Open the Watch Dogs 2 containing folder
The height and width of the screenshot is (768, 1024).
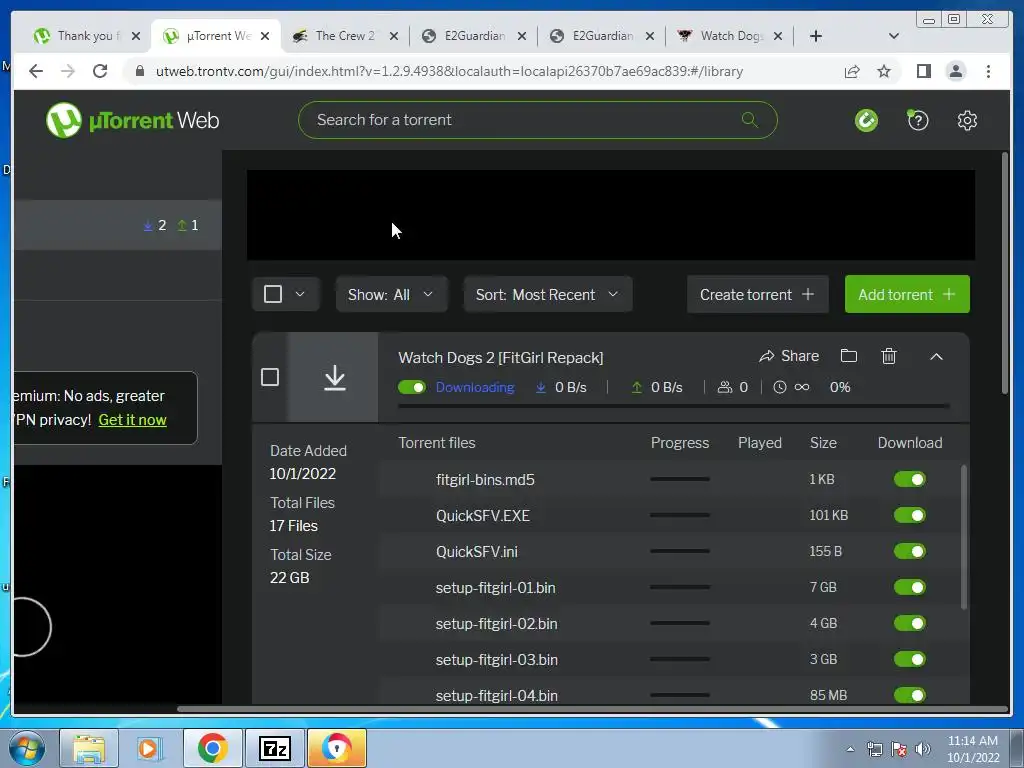(848, 356)
